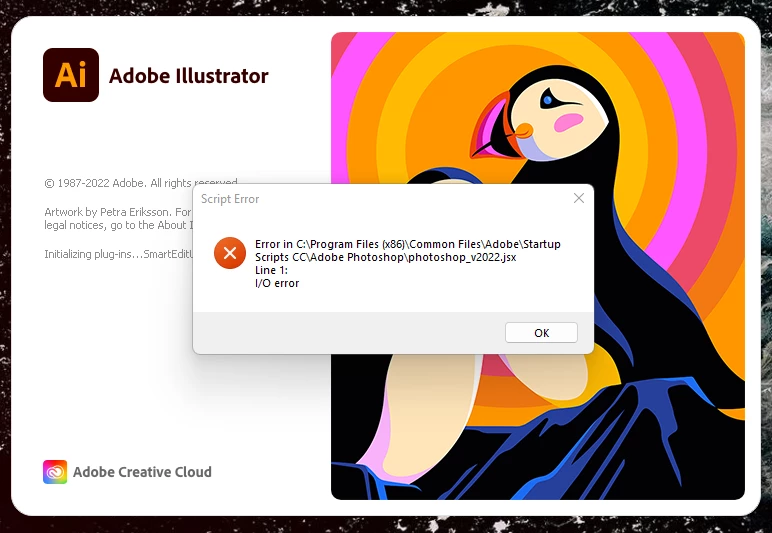This screenshot has width=772, height=533.
Task: Click the Adobe Creative Cloud rainbow icon
Action: point(55,472)
